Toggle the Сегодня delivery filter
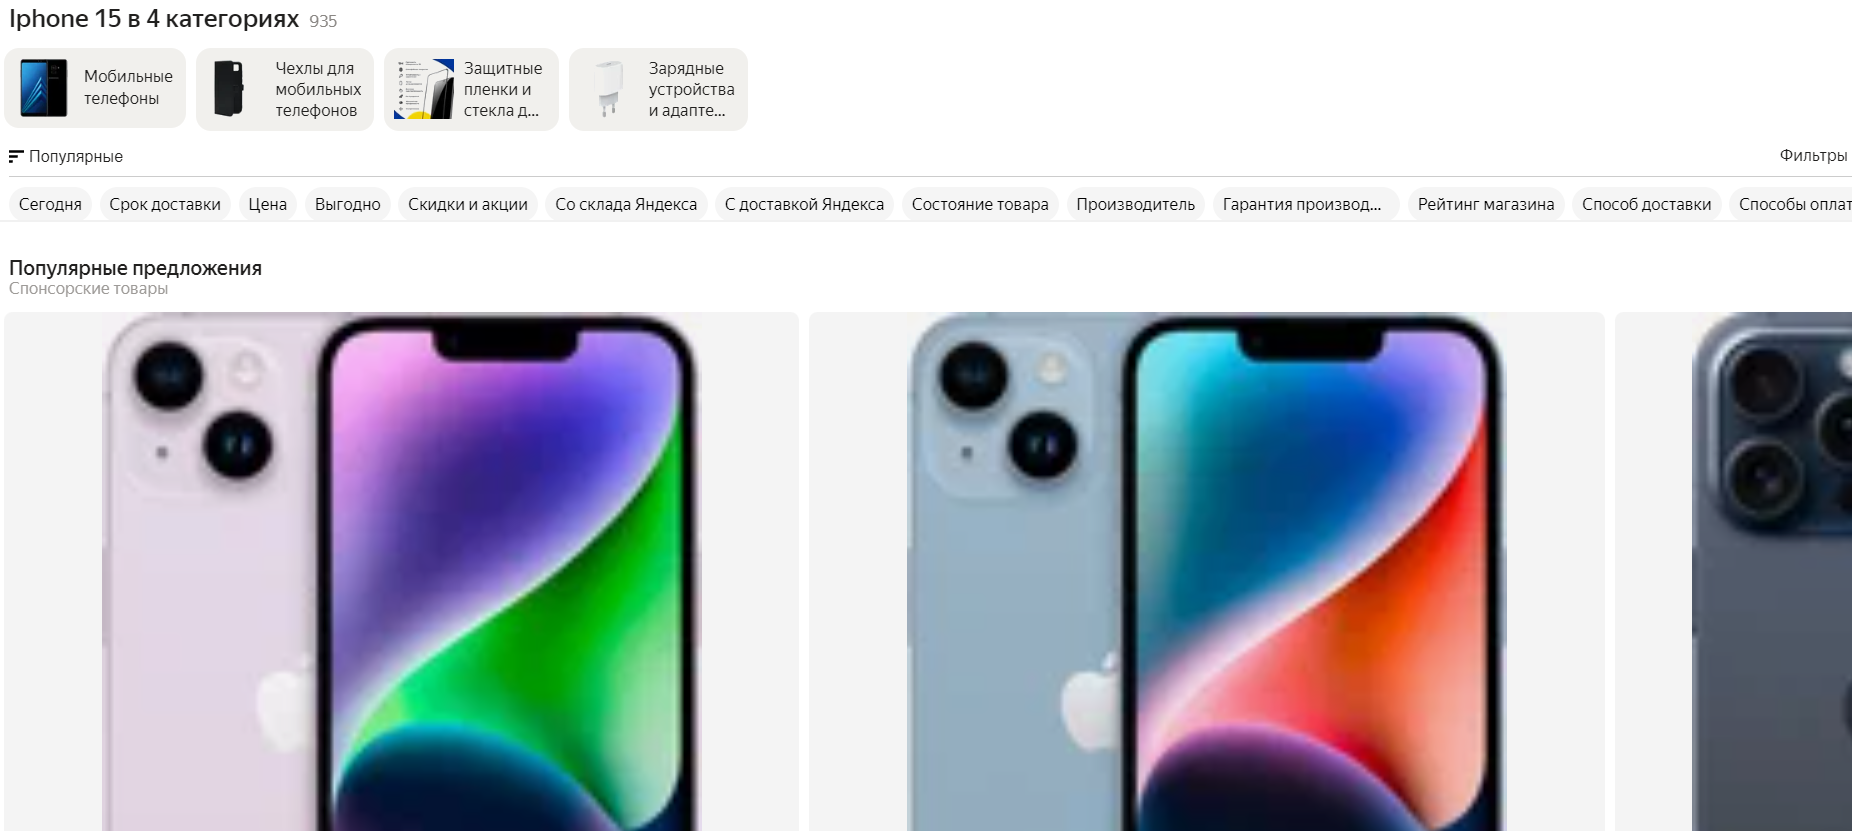 tap(50, 204)
